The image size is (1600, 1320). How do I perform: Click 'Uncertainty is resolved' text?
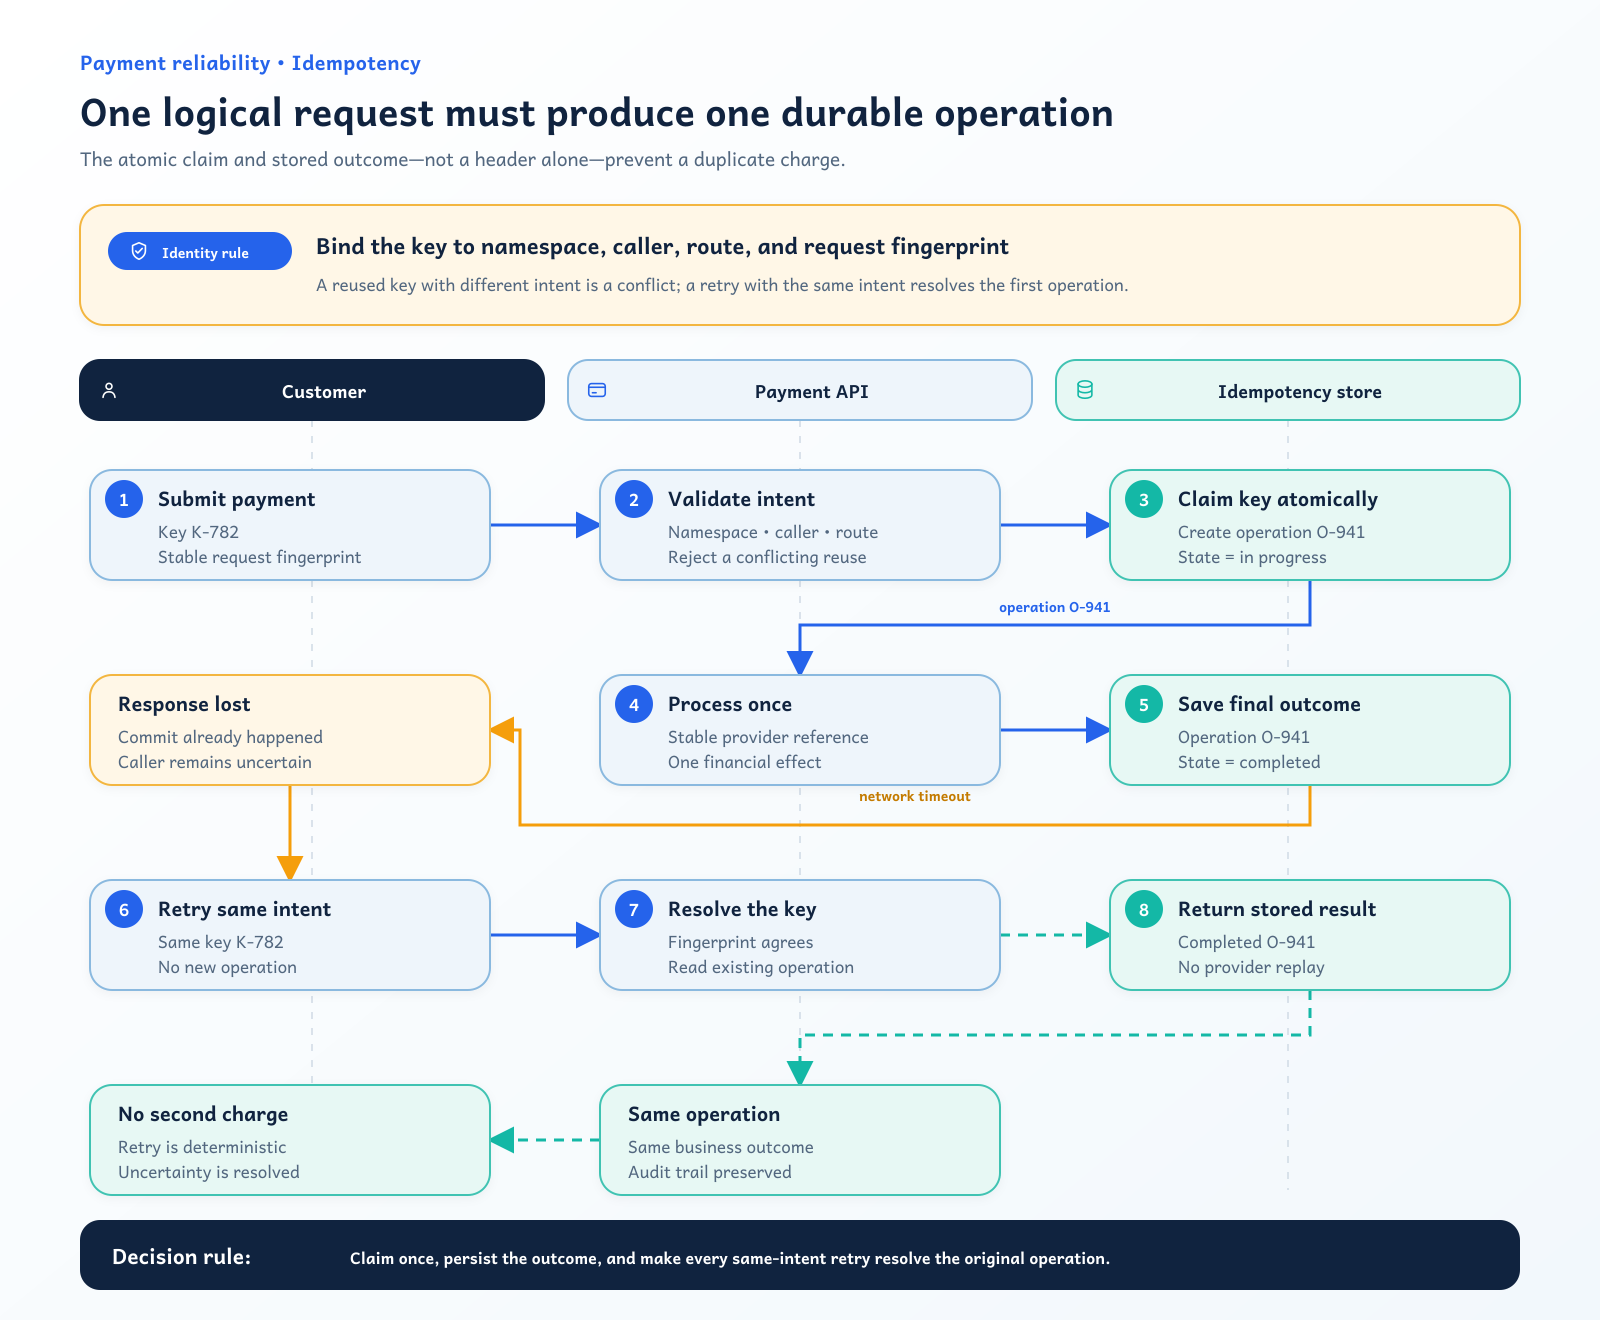[208, 1172]
